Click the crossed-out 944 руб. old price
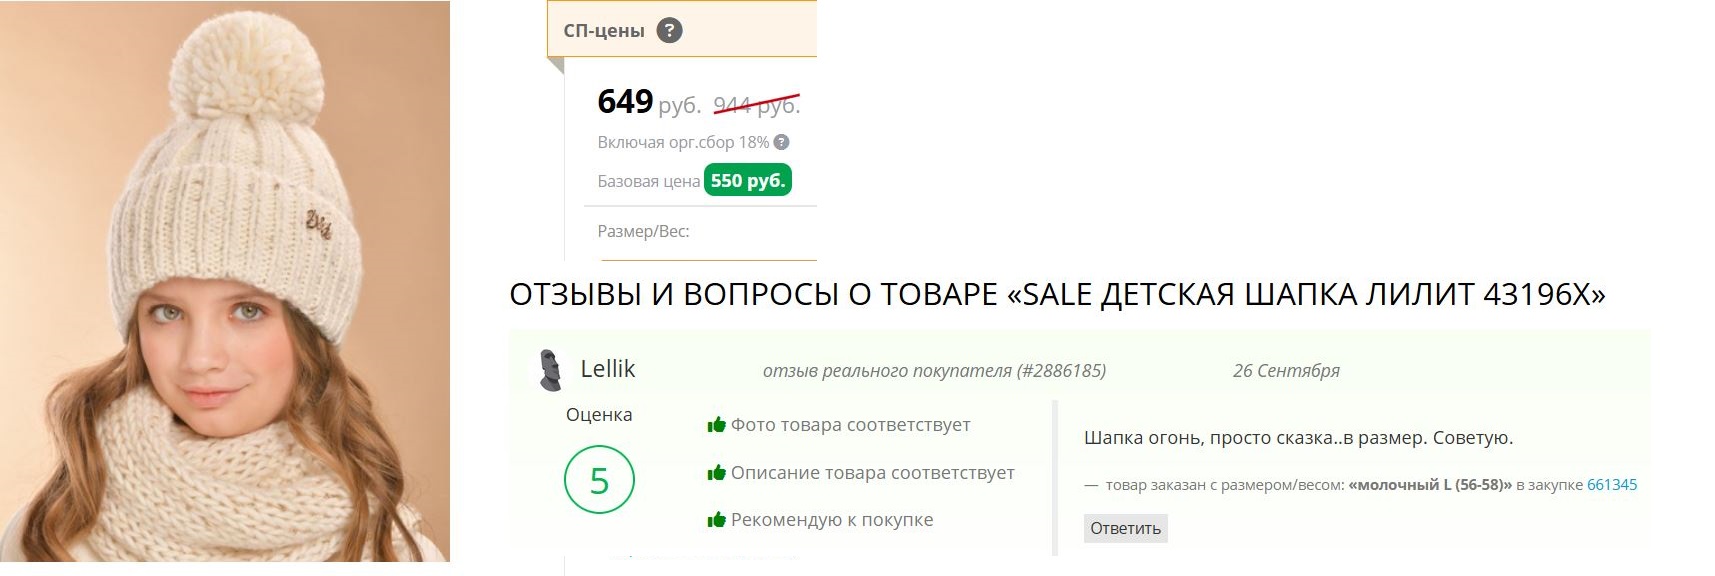Image resolution: width=1715 pixels, height=576 pixels. click(x=756, y=104)
